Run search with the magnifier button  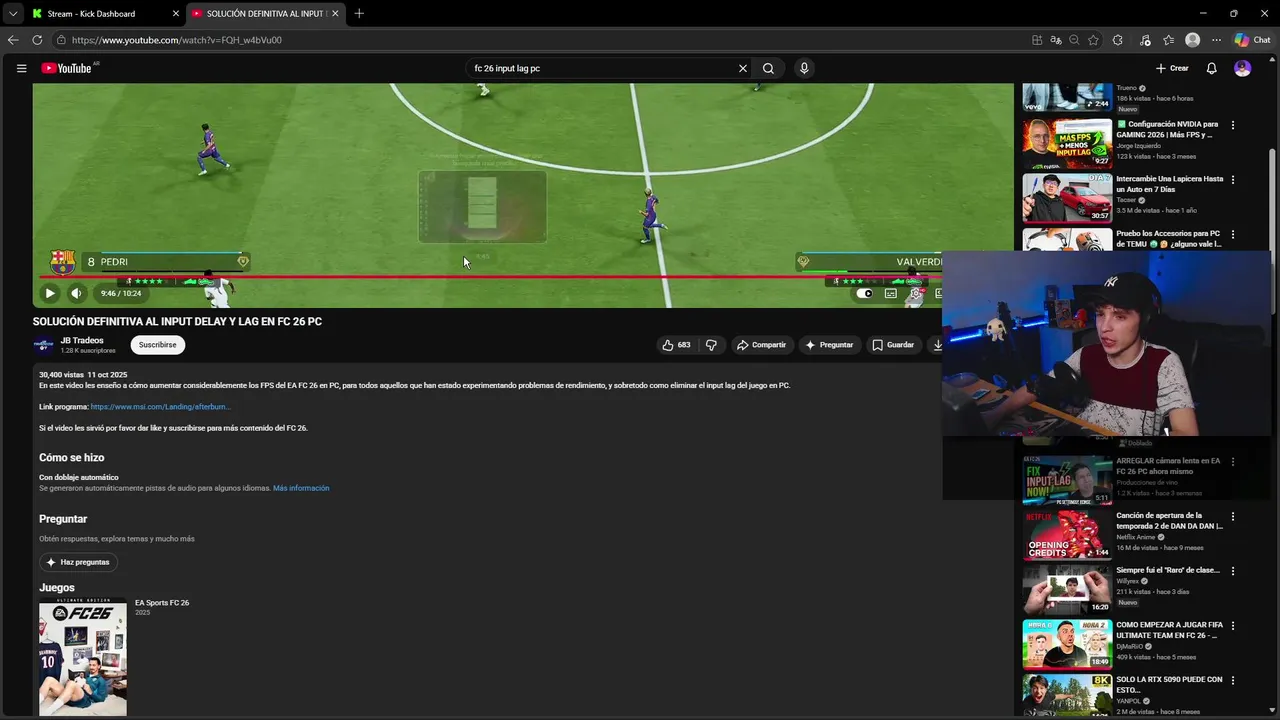pos(768,68)
